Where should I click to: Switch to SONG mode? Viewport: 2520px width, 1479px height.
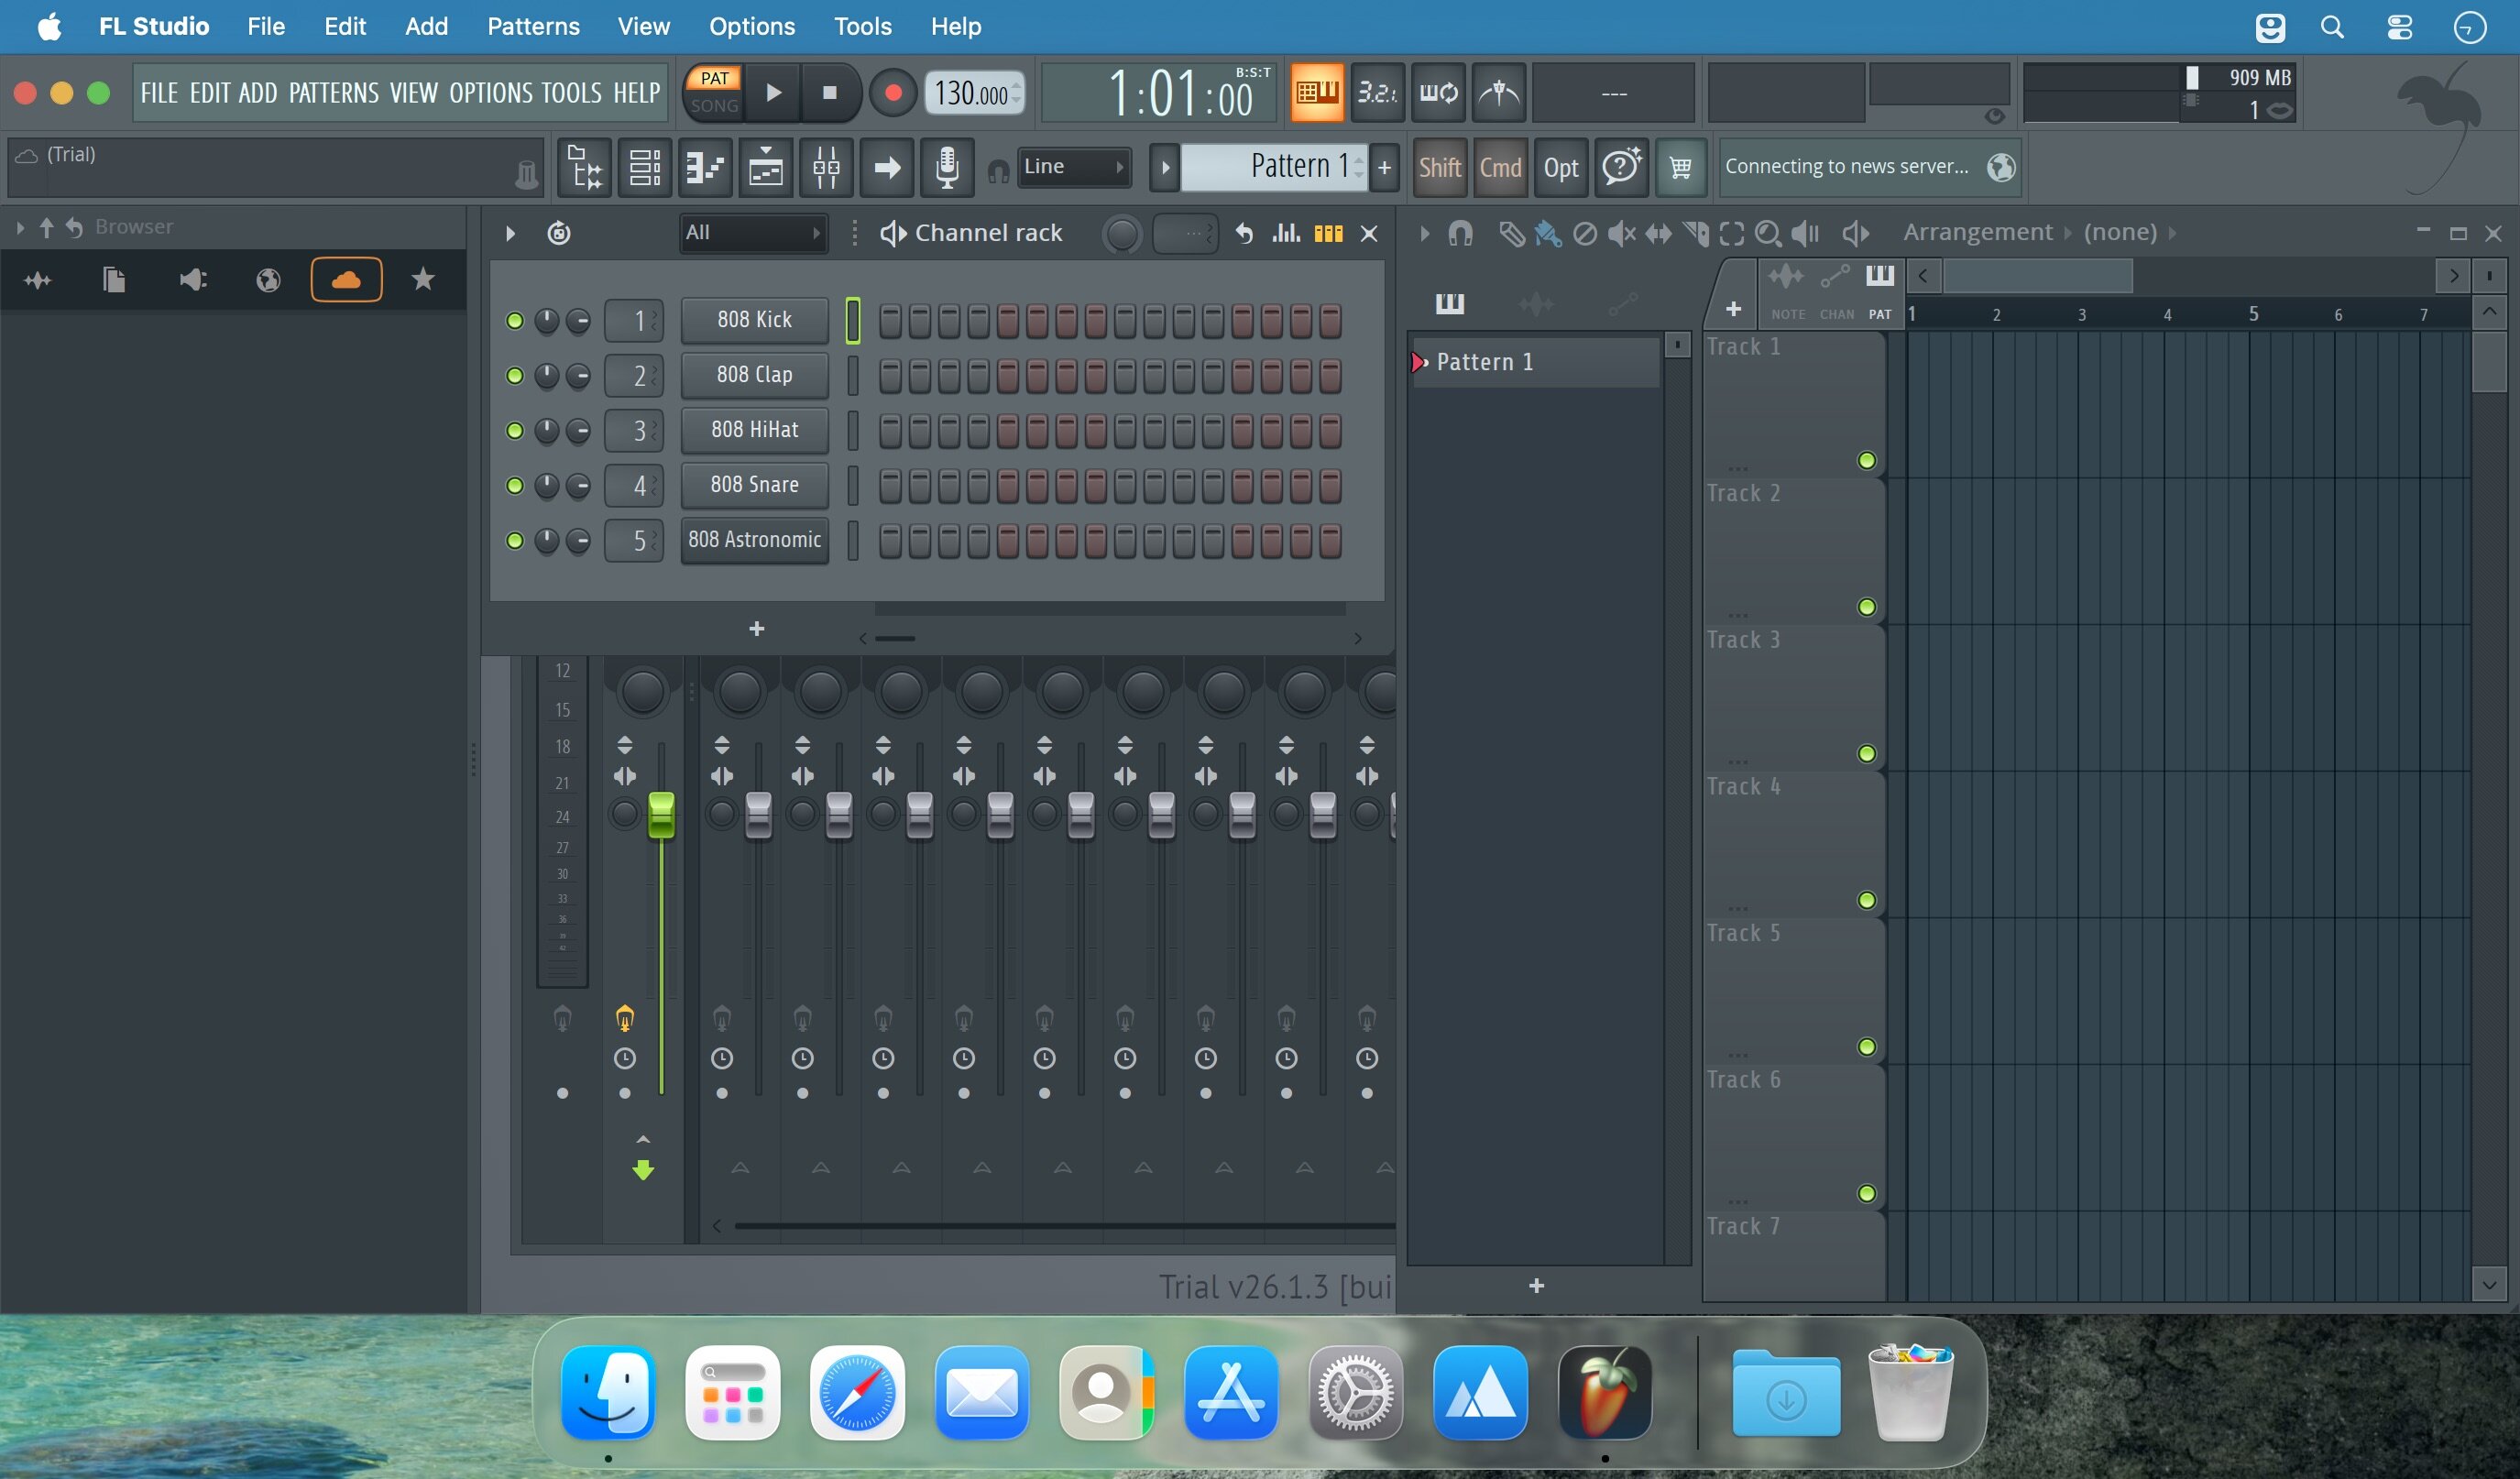(x=714, y=106)
